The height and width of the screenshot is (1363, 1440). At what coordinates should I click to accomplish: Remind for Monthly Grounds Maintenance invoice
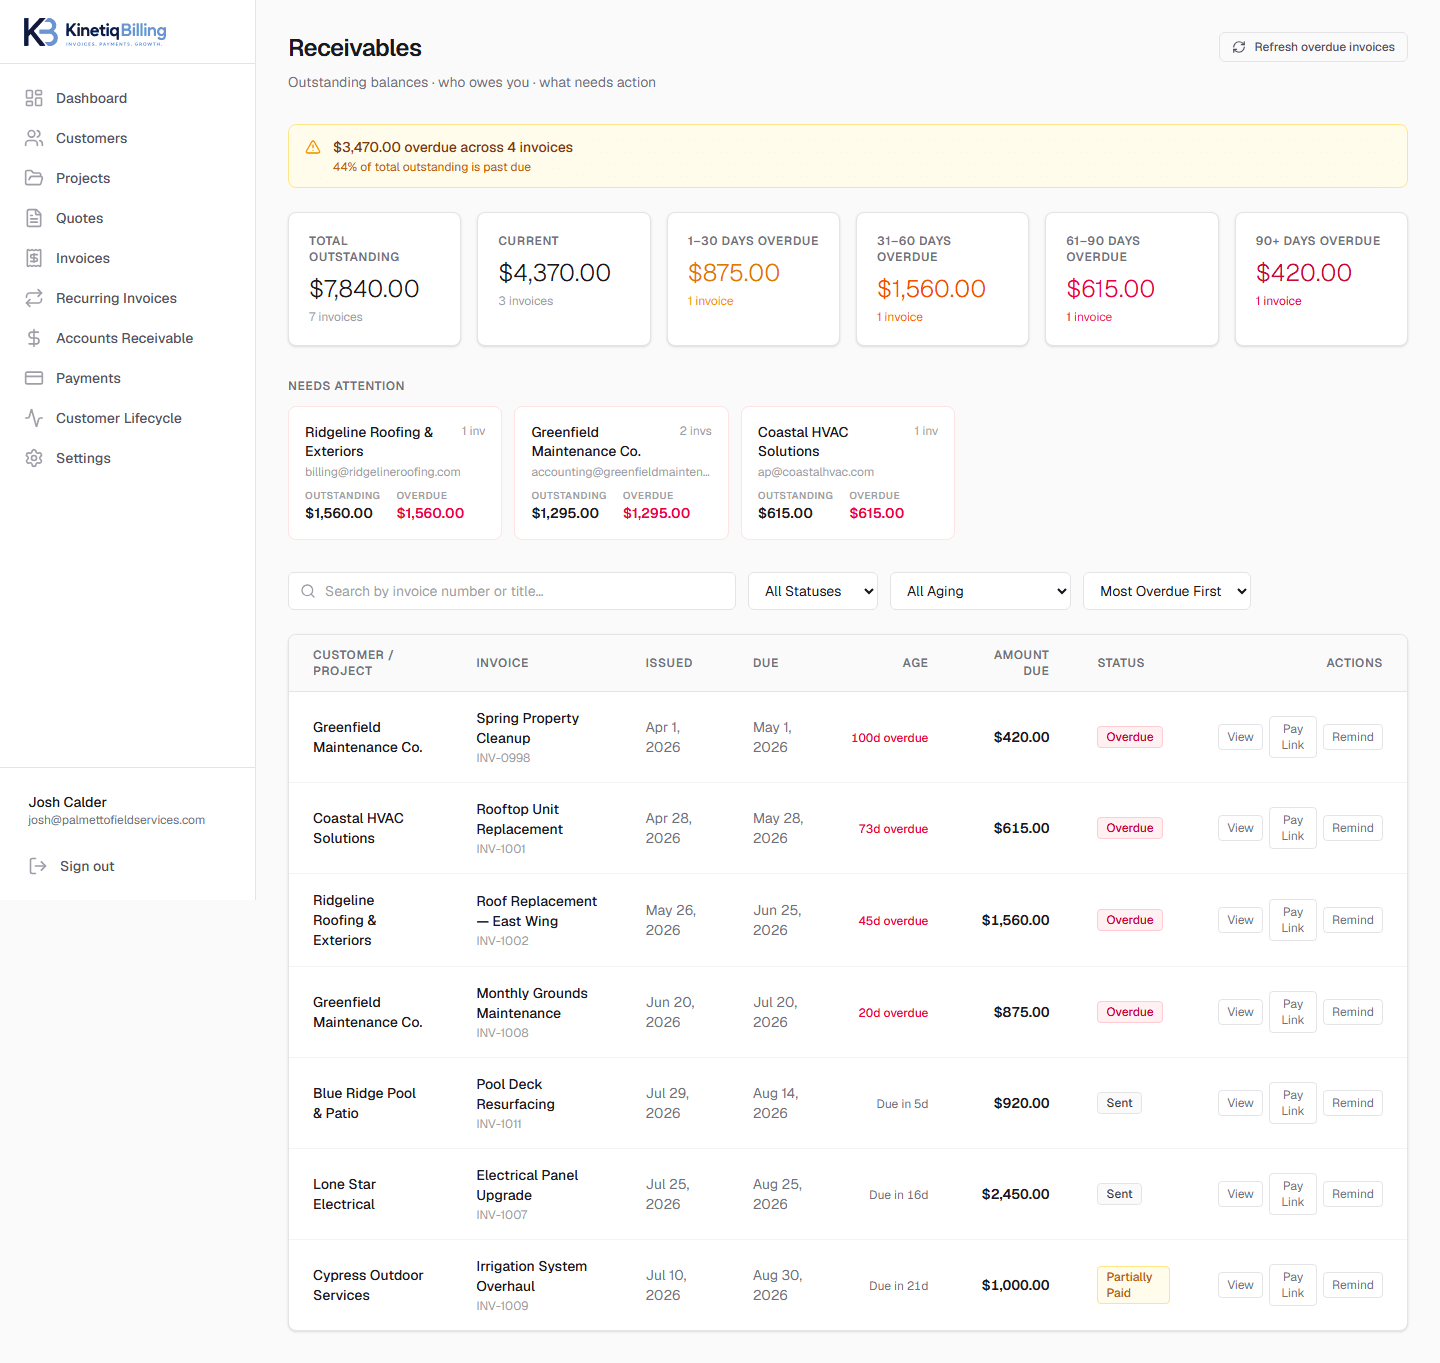pyautogui.click(x=1353, y=1012)
